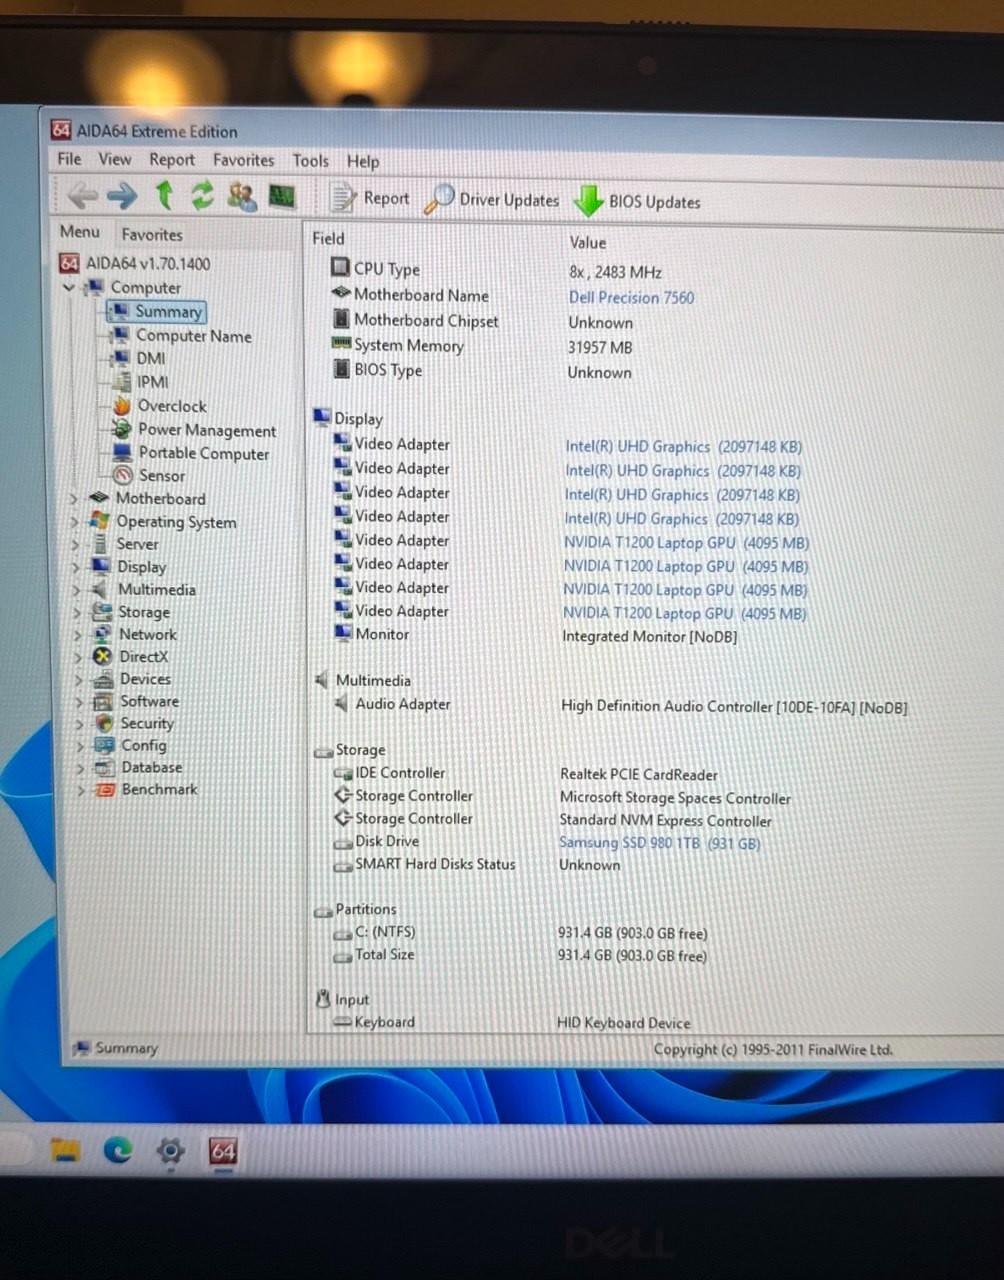Open the Favorites menu in menu bar
Viewport: 1004px width, 1280px height.
[x=243, y=160]
